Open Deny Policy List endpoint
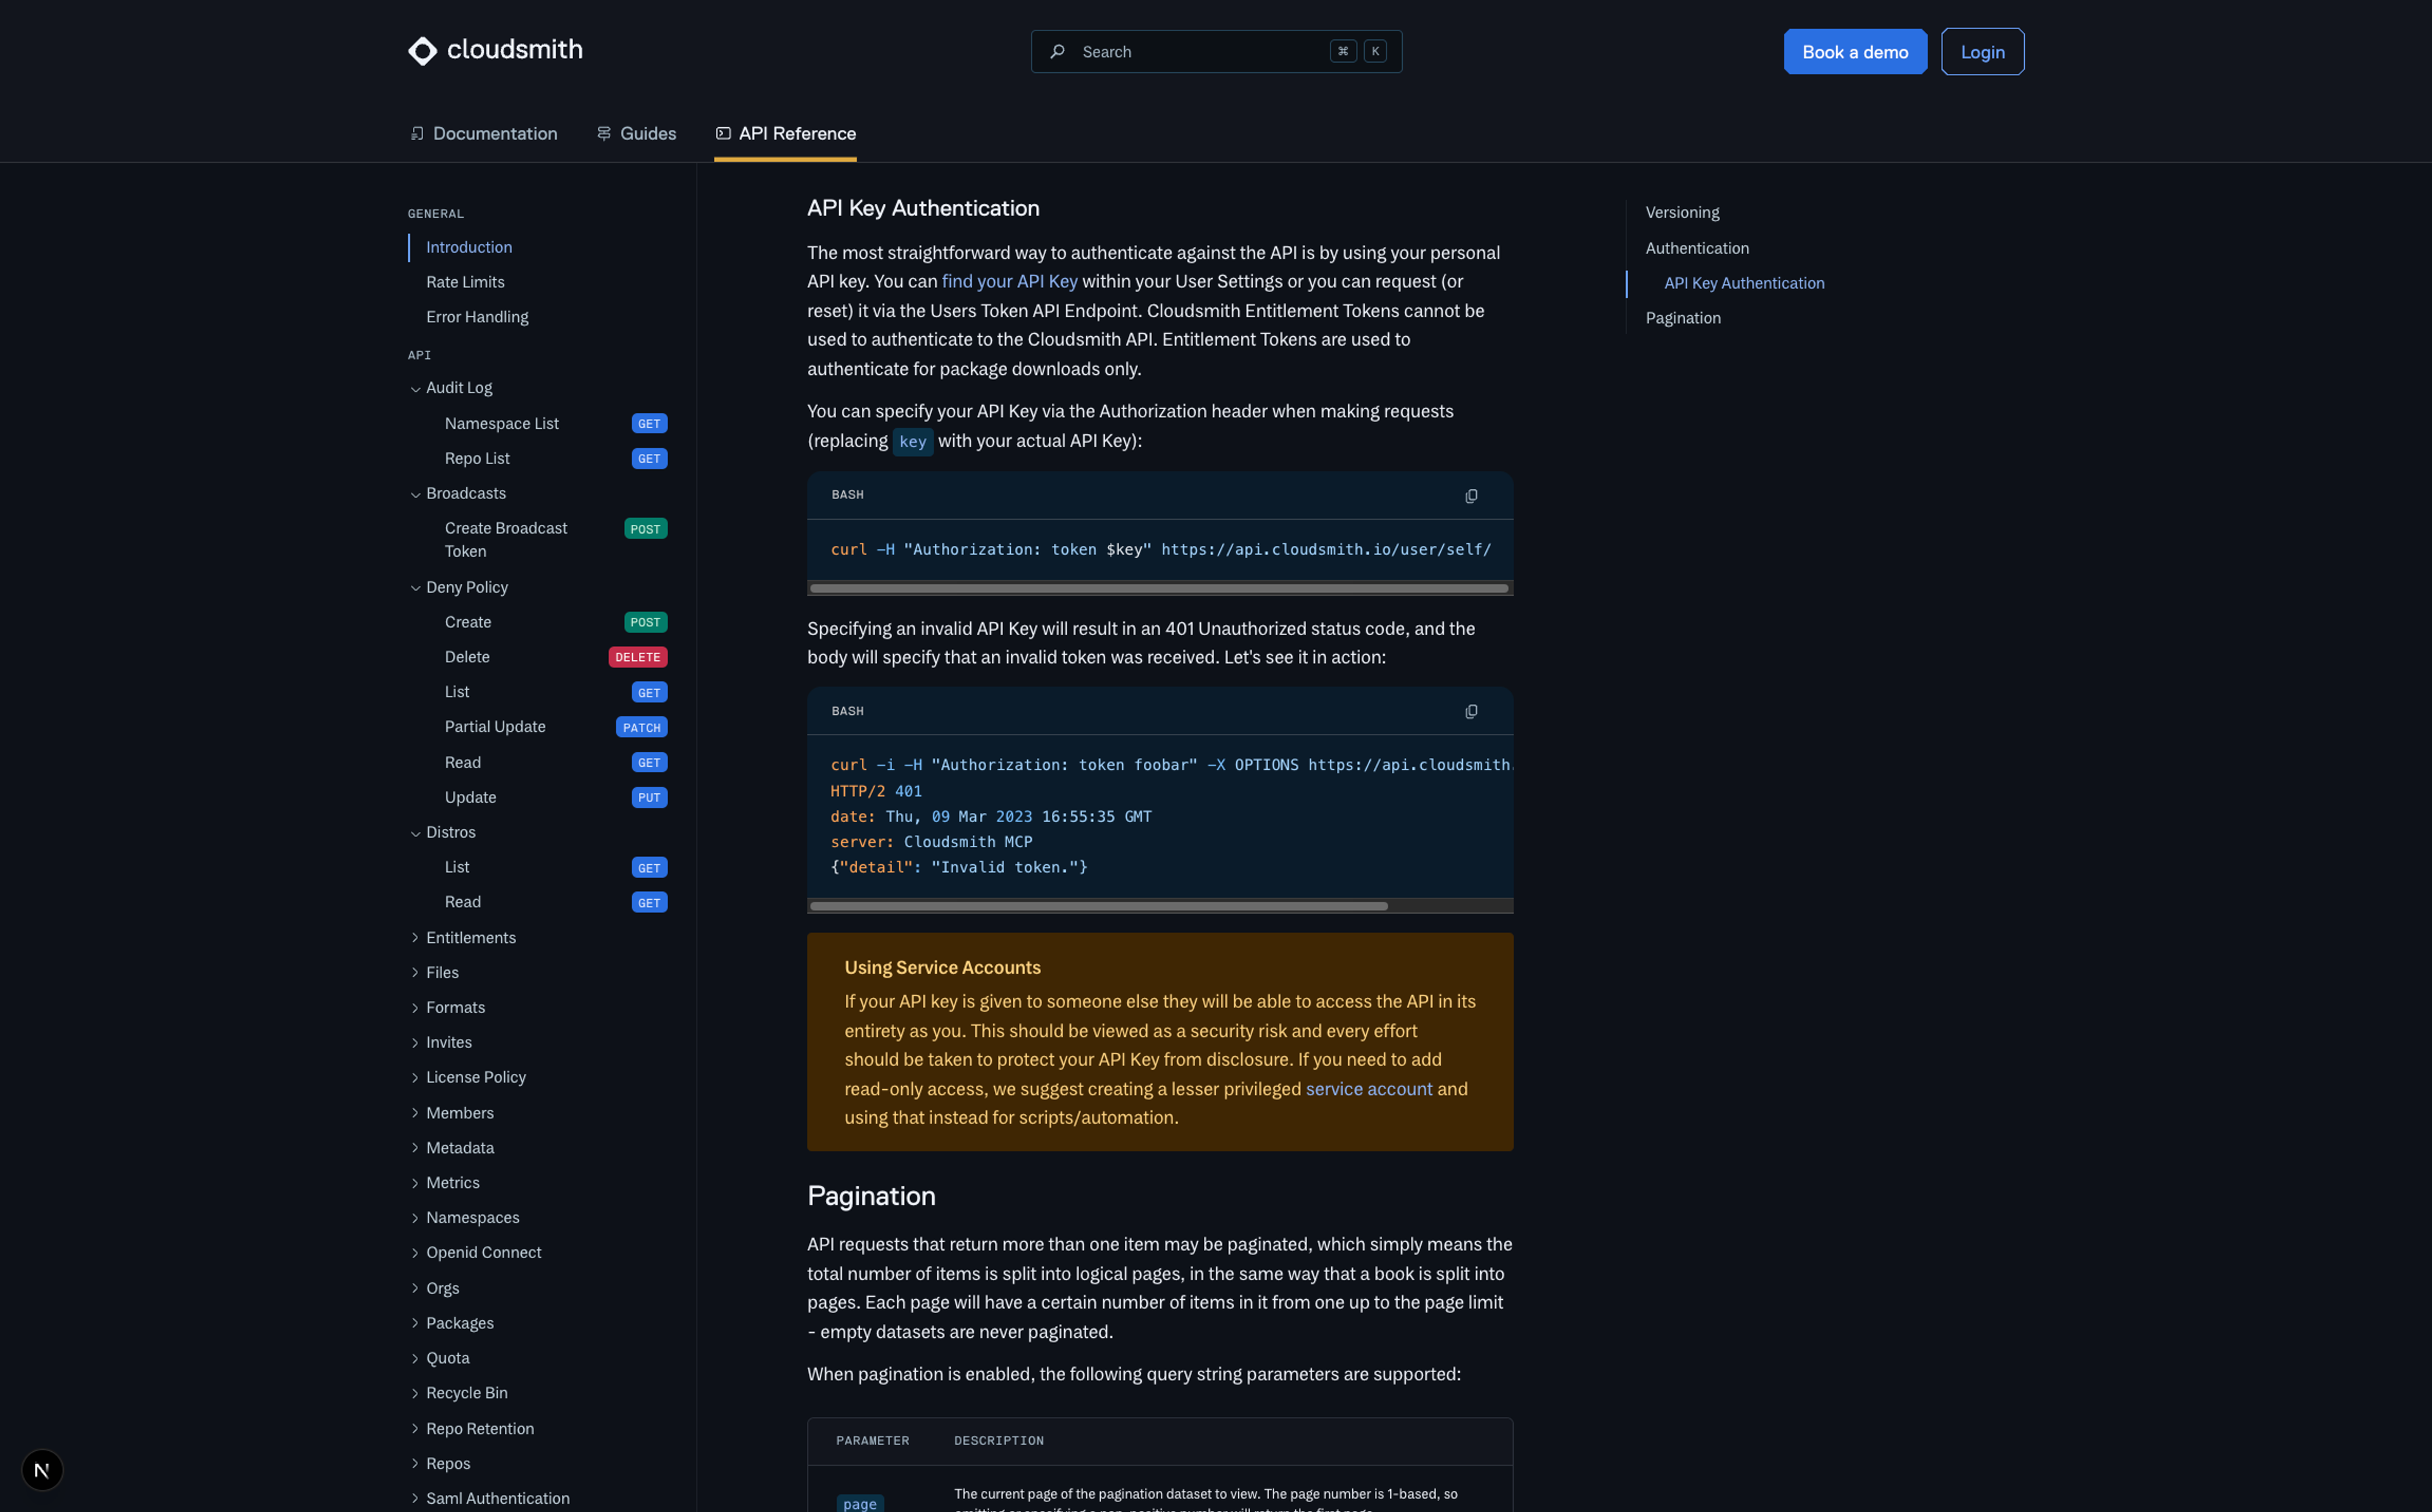The width and height of the screenshot is (2432, 1512). click(x=555, y=692)
